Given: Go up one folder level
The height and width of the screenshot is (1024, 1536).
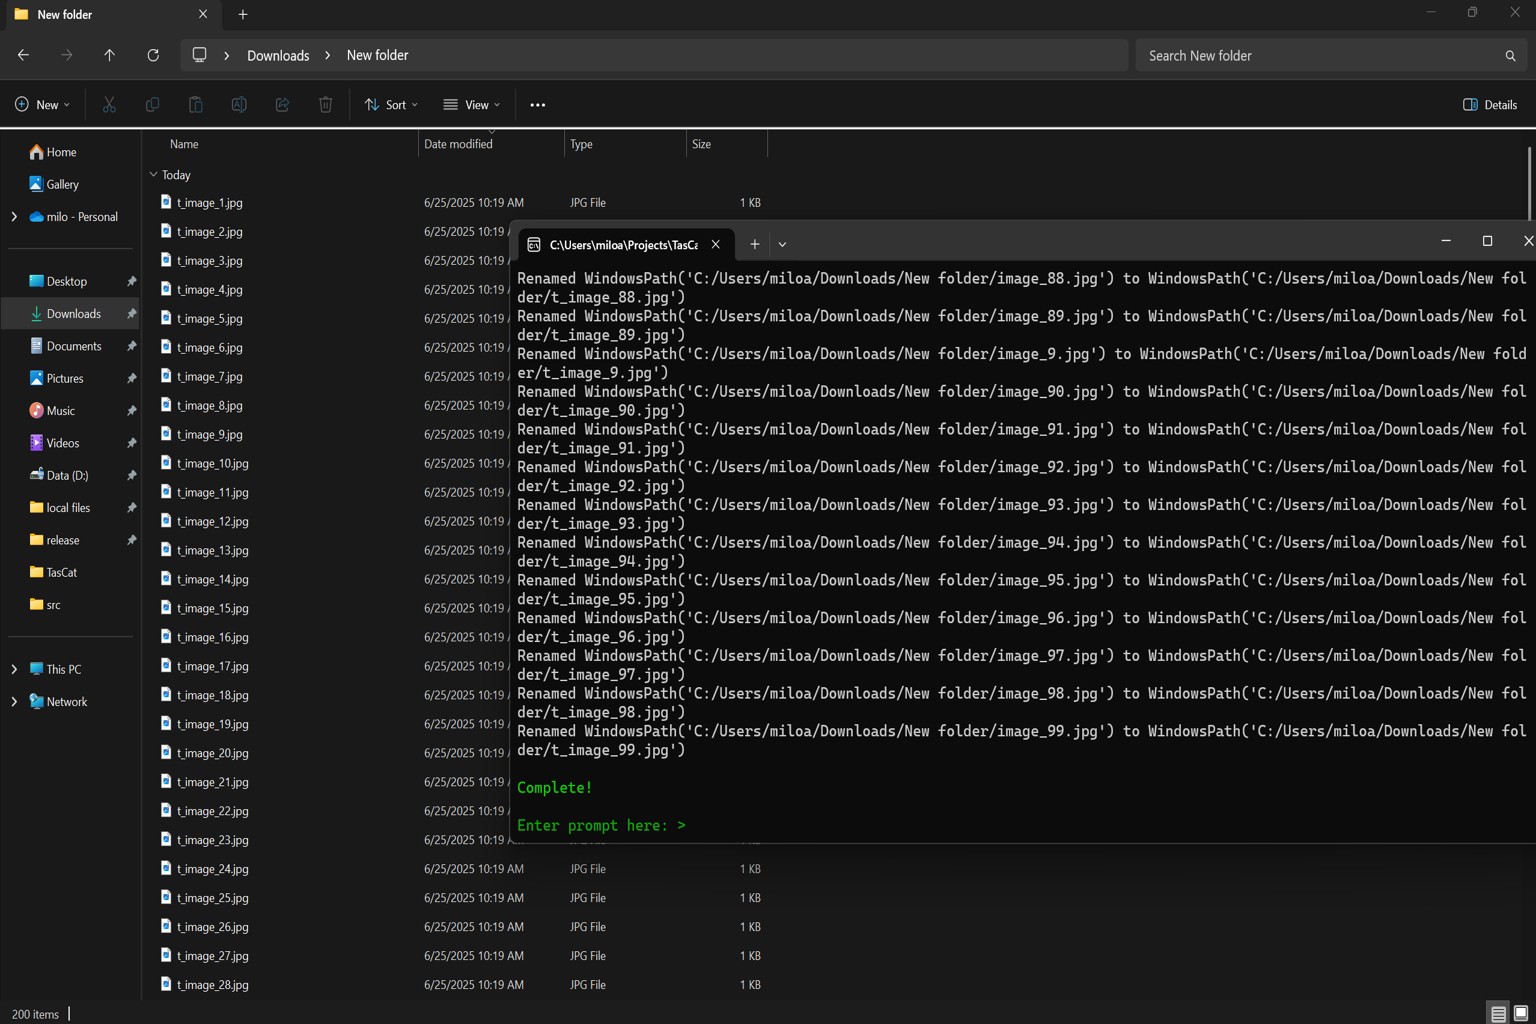Looking at the screenshot, I should point(109,55).
